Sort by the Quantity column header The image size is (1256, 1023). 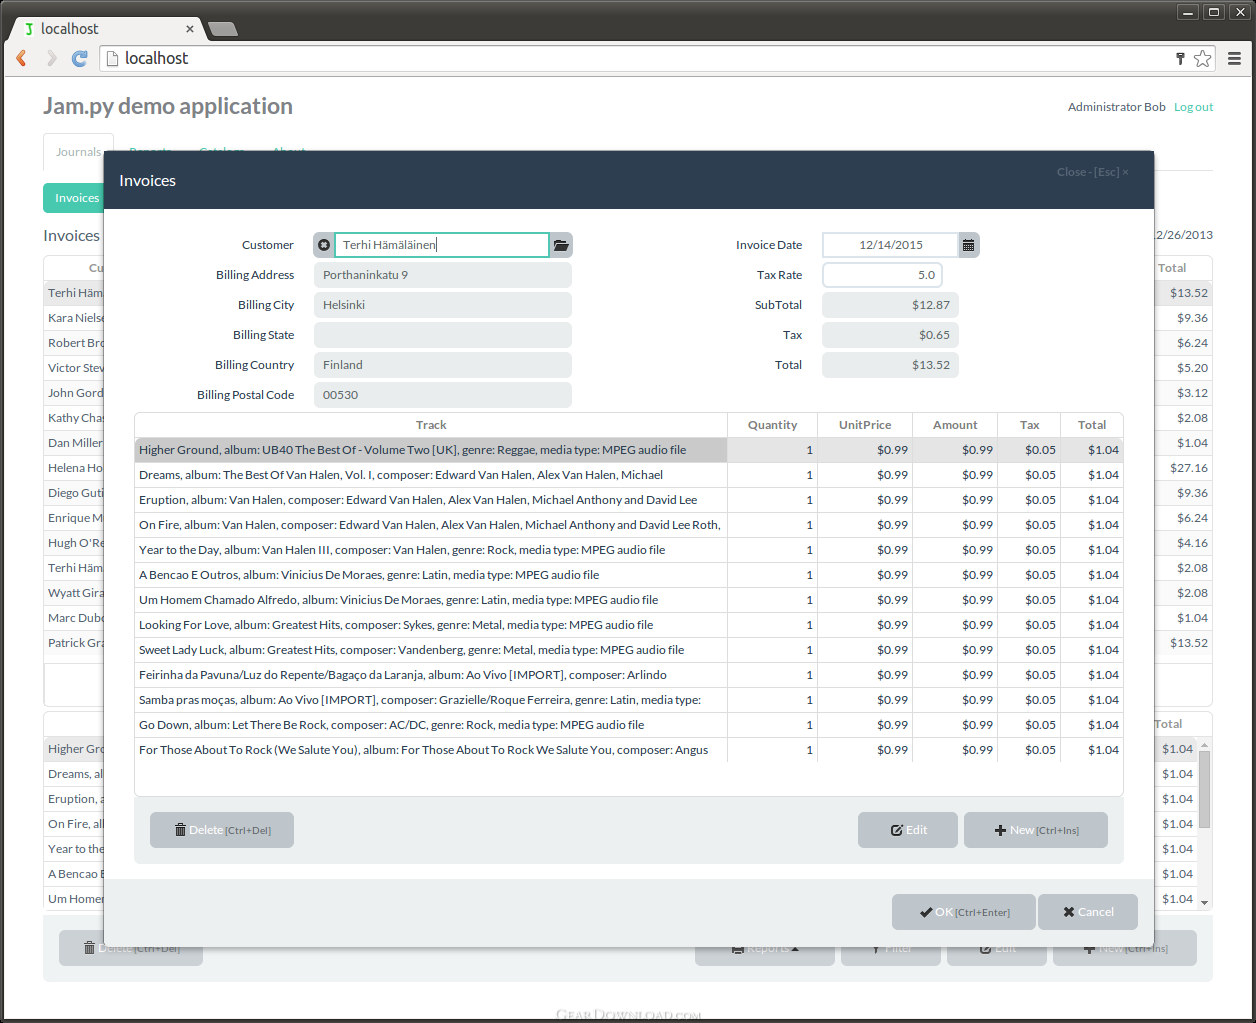pos(772,425)
